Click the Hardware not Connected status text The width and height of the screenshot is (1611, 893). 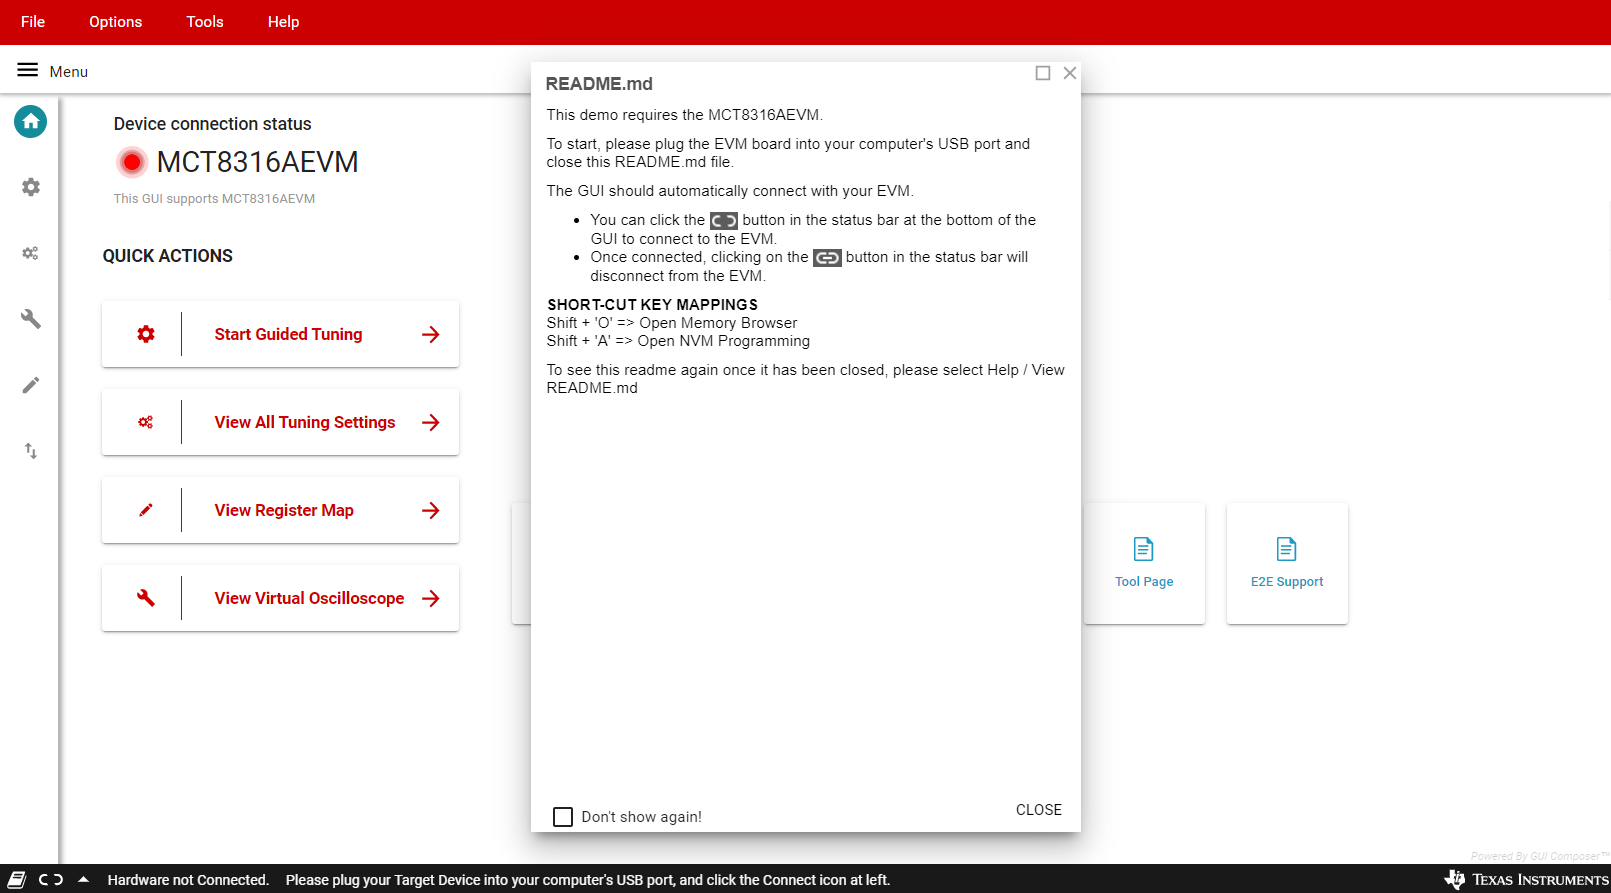188,880
